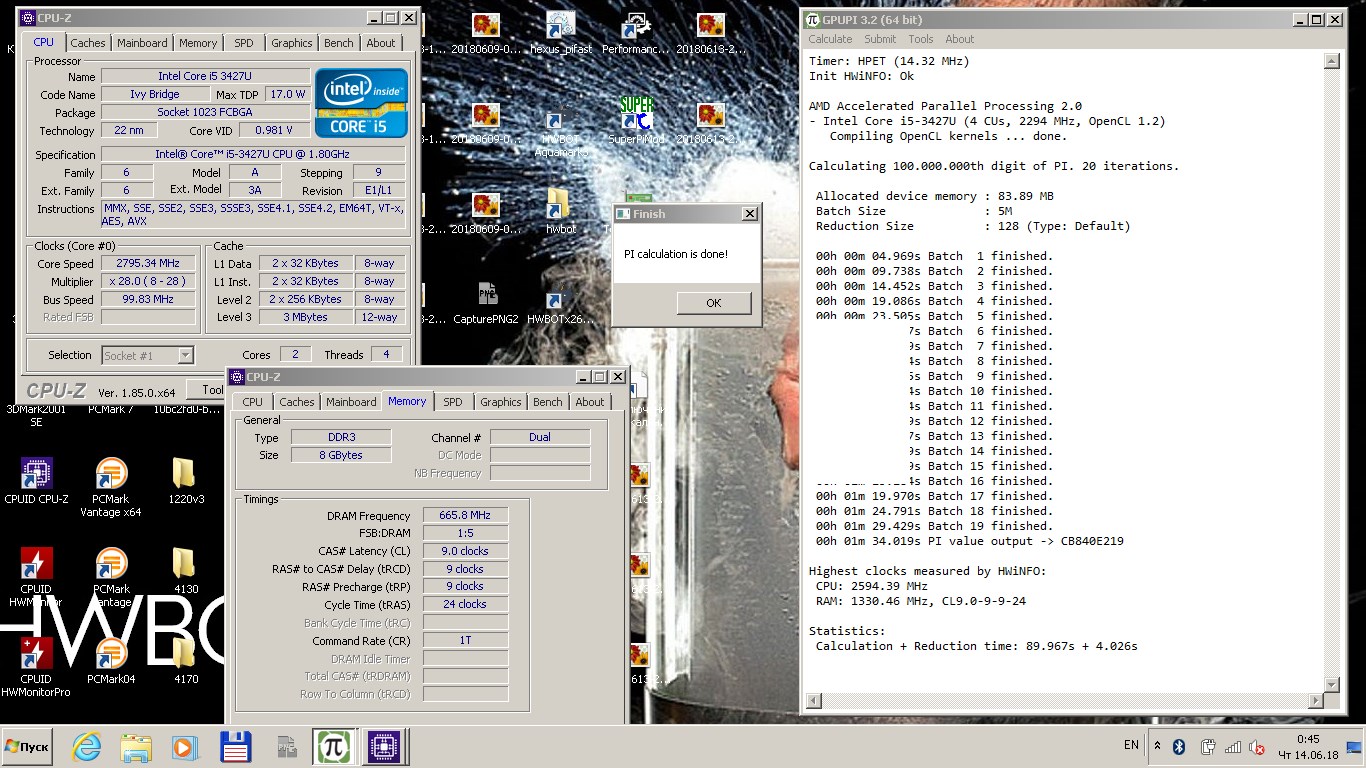The height and width of the screenshot is (768, 1366).
Task: Click the PI value output line CB840E219
Action: click(x=969, y=541)
